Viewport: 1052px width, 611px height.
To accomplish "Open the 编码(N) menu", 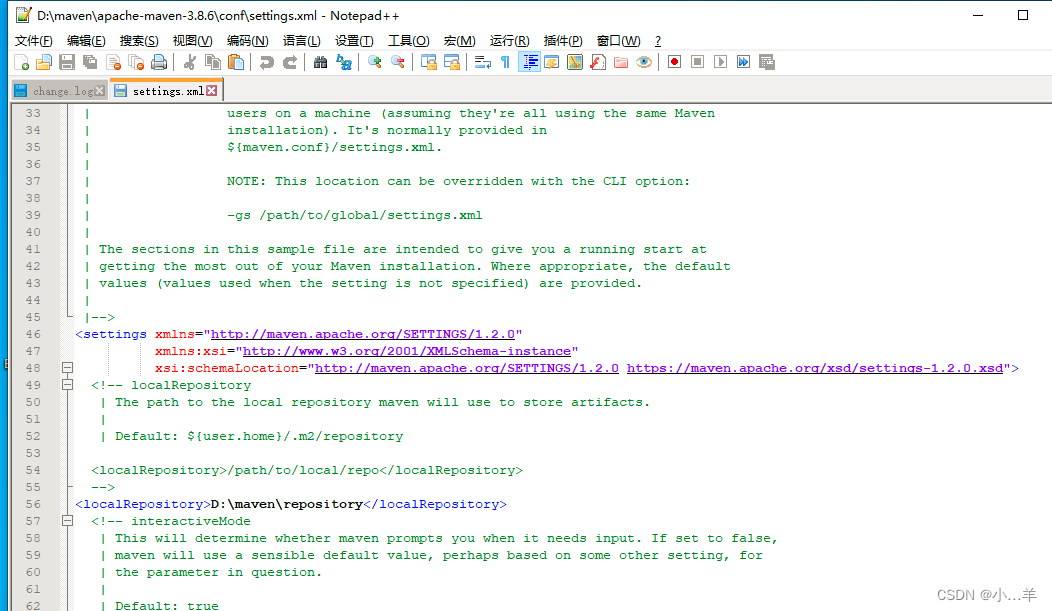I will tap(248, 41).
